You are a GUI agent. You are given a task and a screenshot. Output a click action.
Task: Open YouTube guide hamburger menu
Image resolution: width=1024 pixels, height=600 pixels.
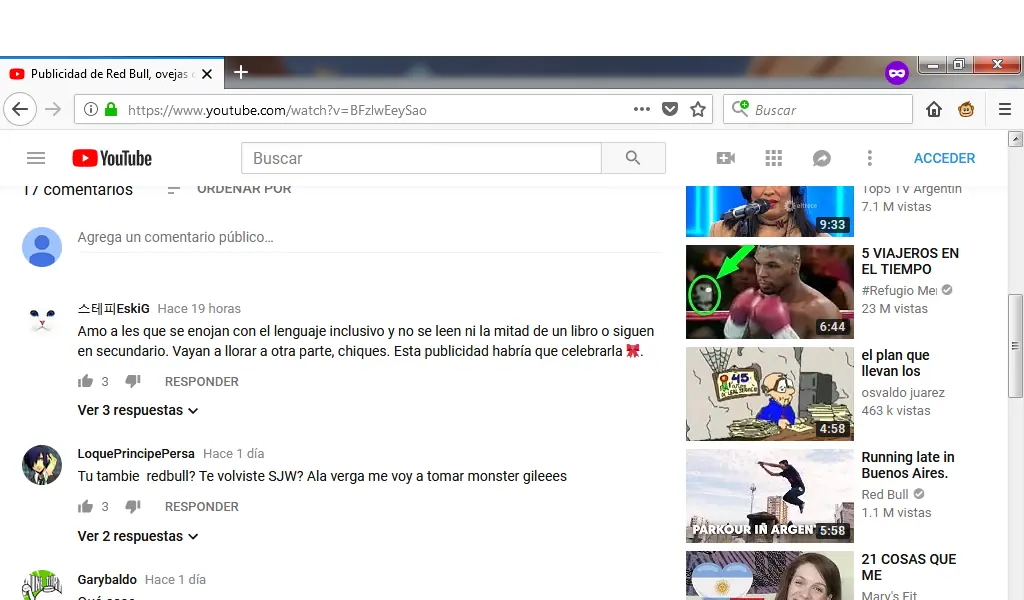[36, 158]
